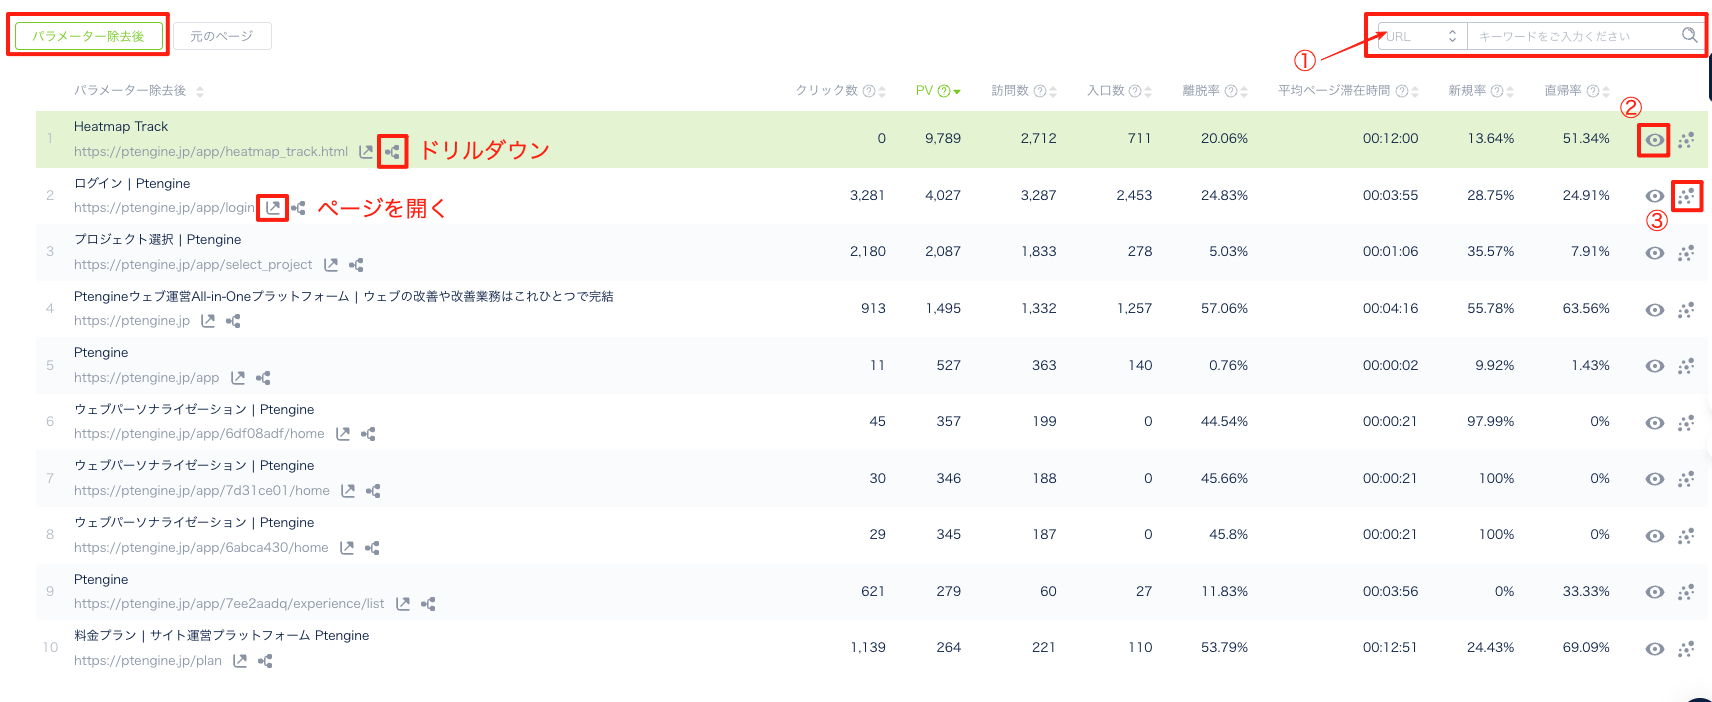Image resolution: width=1712 pixels, height=702 pixels.
Task: Sort table by 離脱率 column
Action: tap(1244, 92)
